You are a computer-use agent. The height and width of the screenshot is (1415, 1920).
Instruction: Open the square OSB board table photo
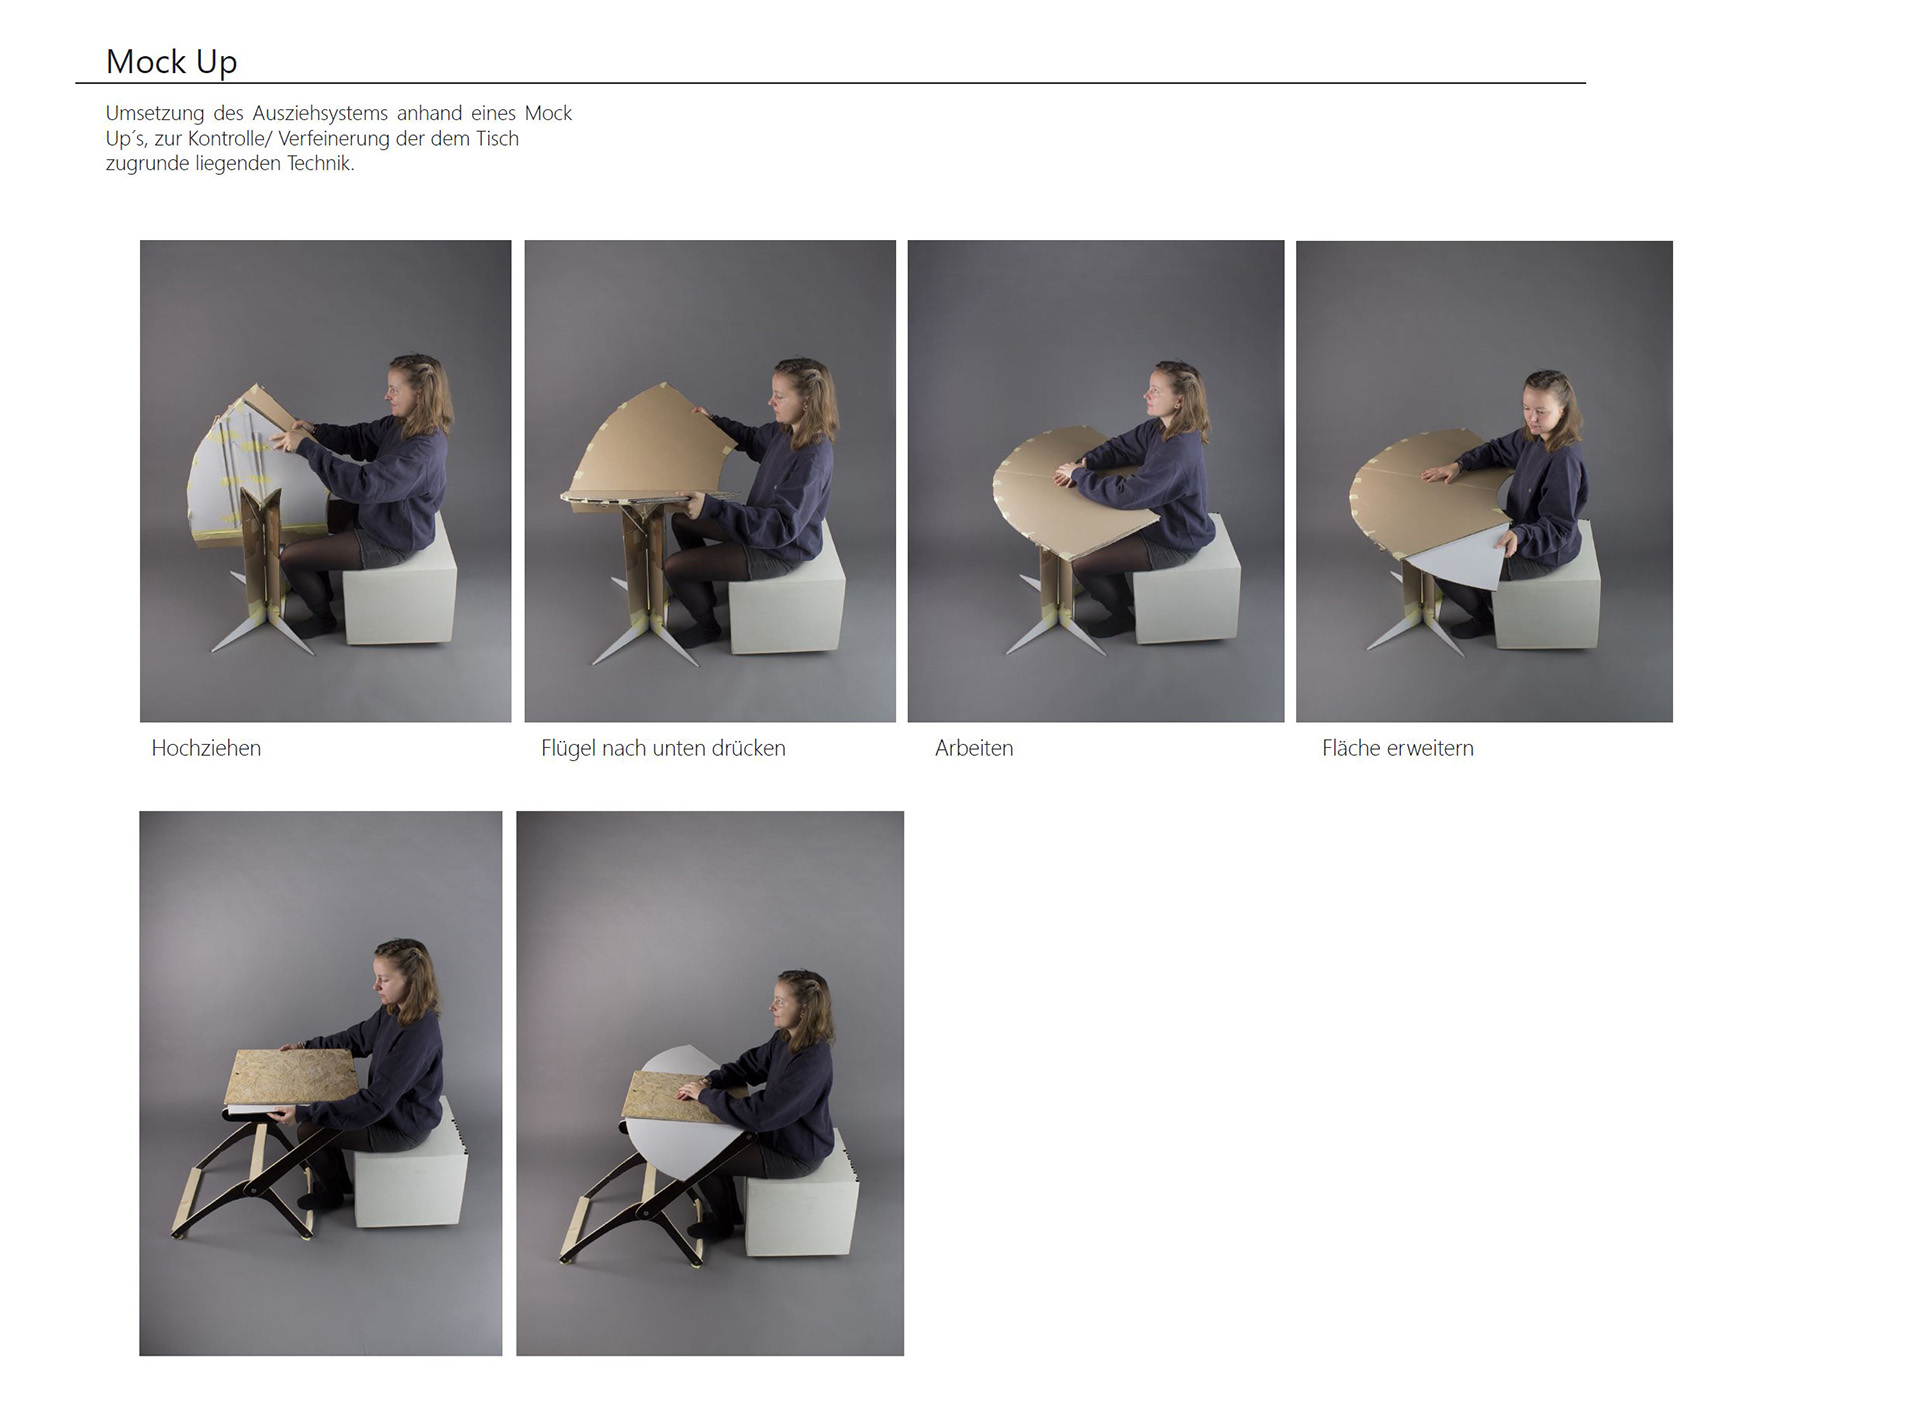[x=321, y=1083]
